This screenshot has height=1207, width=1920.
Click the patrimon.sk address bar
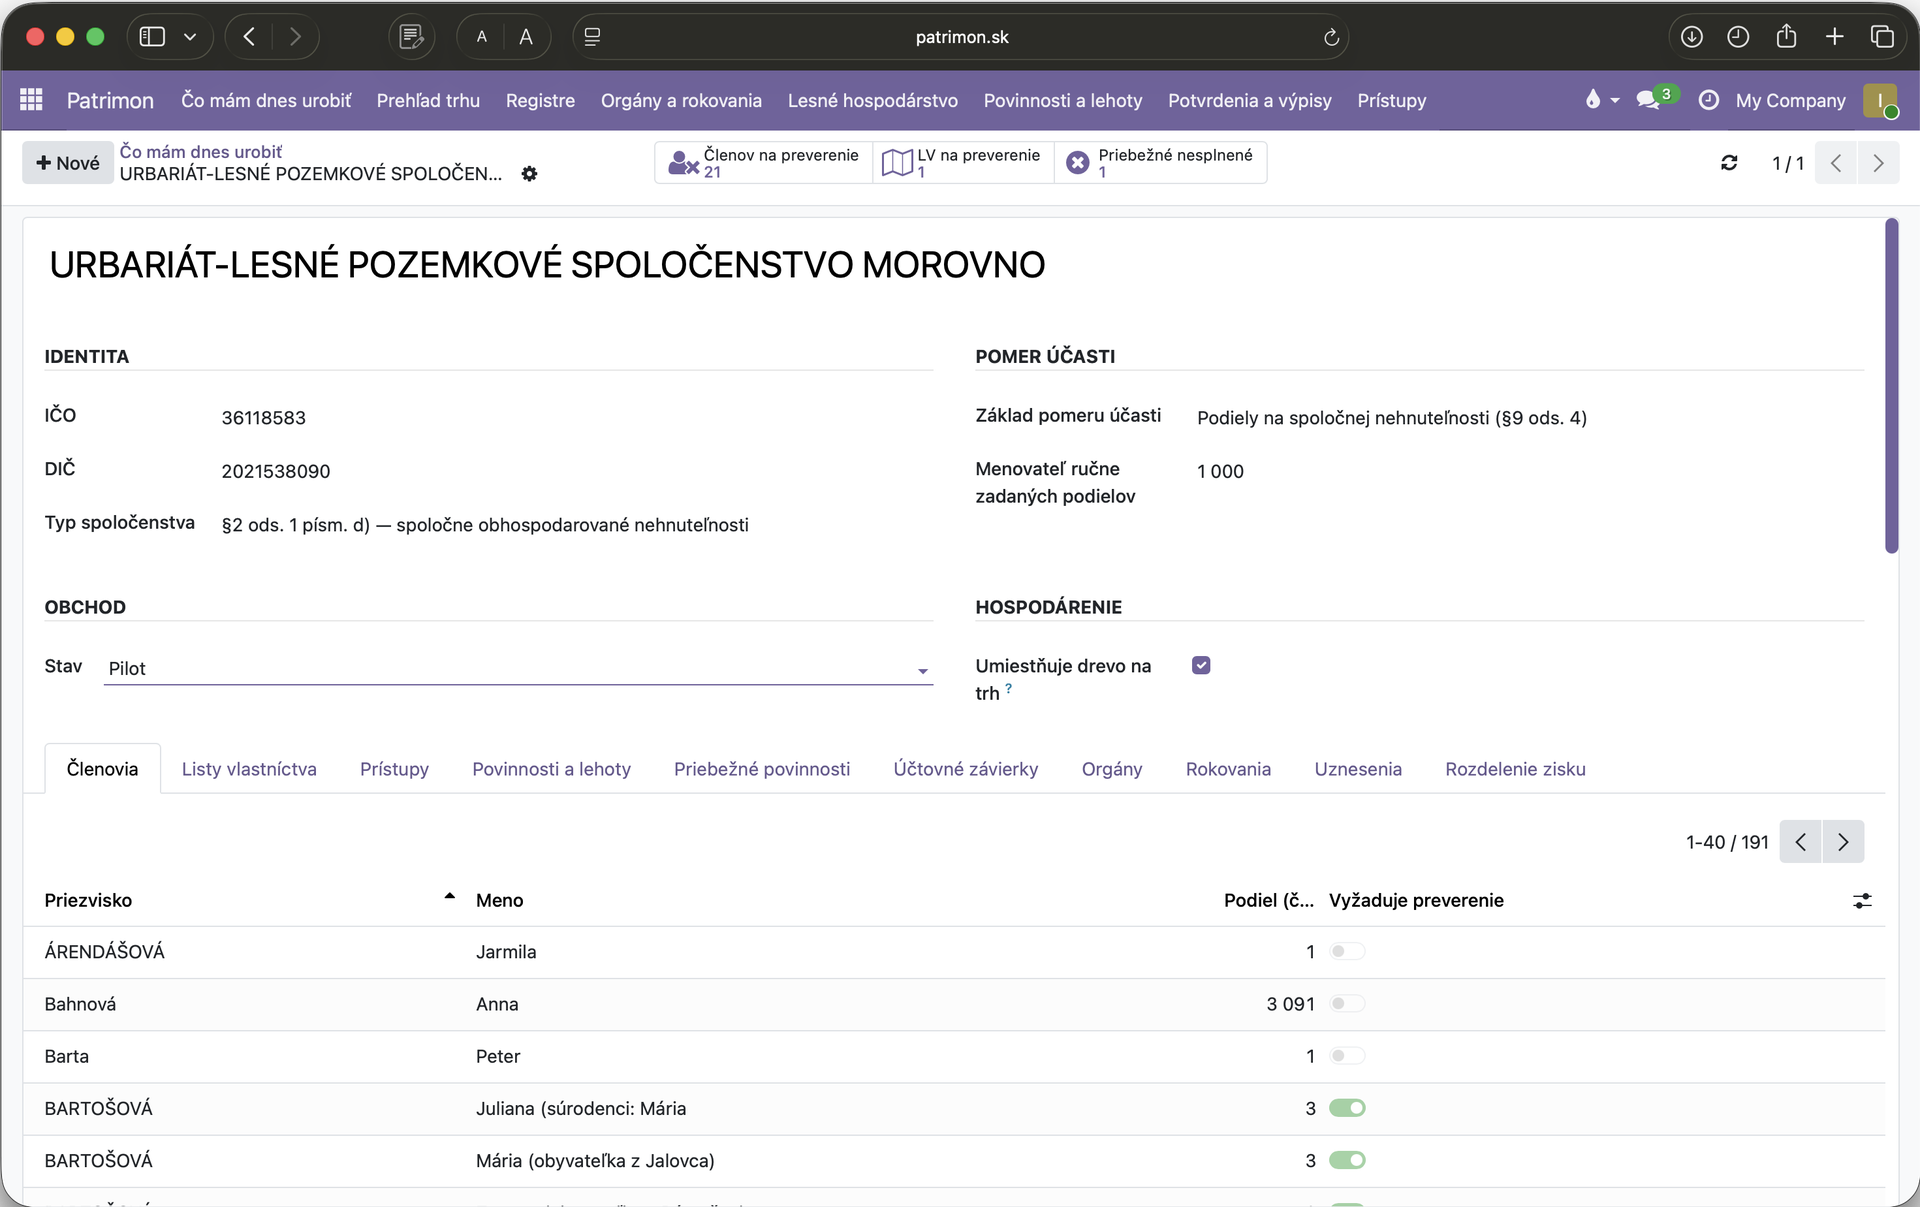pos(961,37)
